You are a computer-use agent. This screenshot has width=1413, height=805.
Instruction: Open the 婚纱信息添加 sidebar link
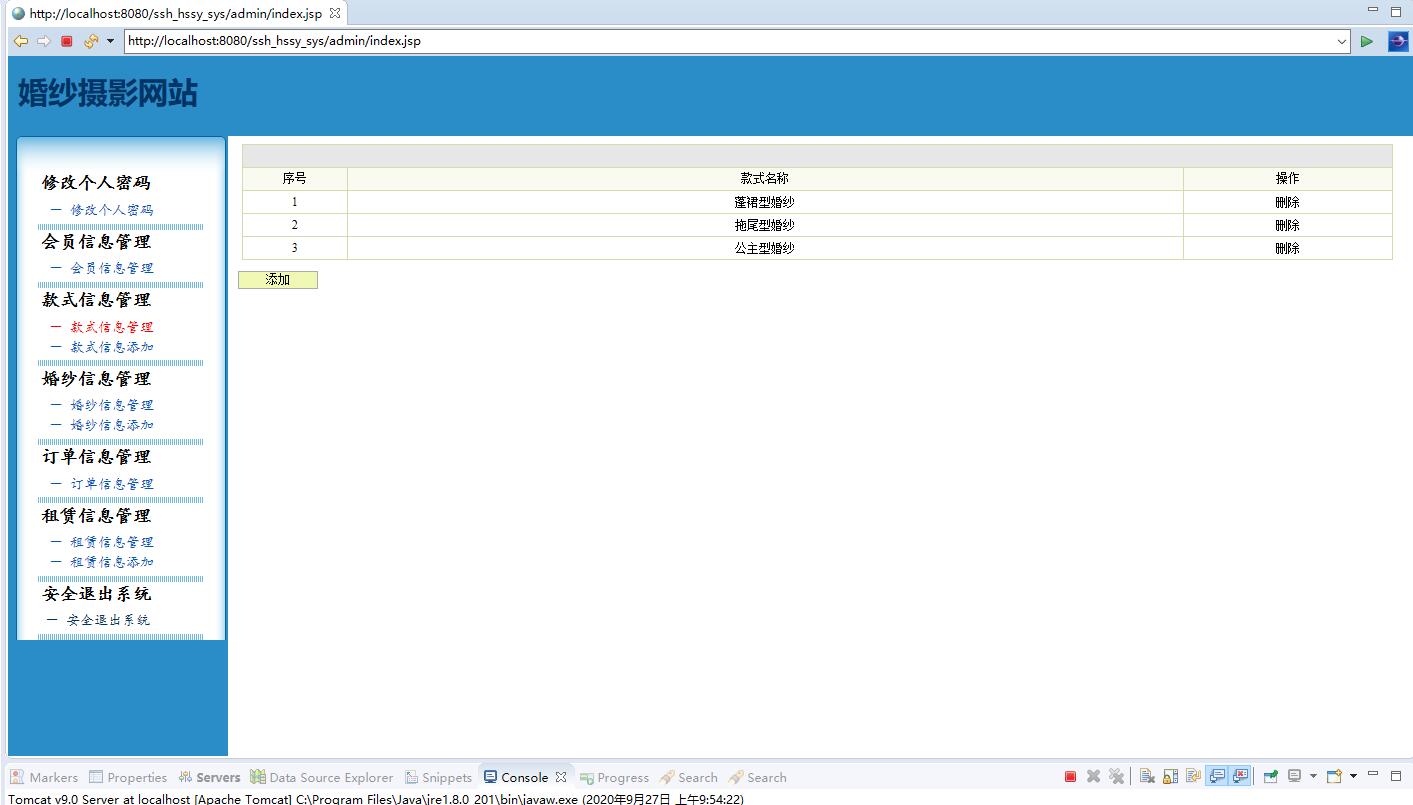click(x=112, y=425)
